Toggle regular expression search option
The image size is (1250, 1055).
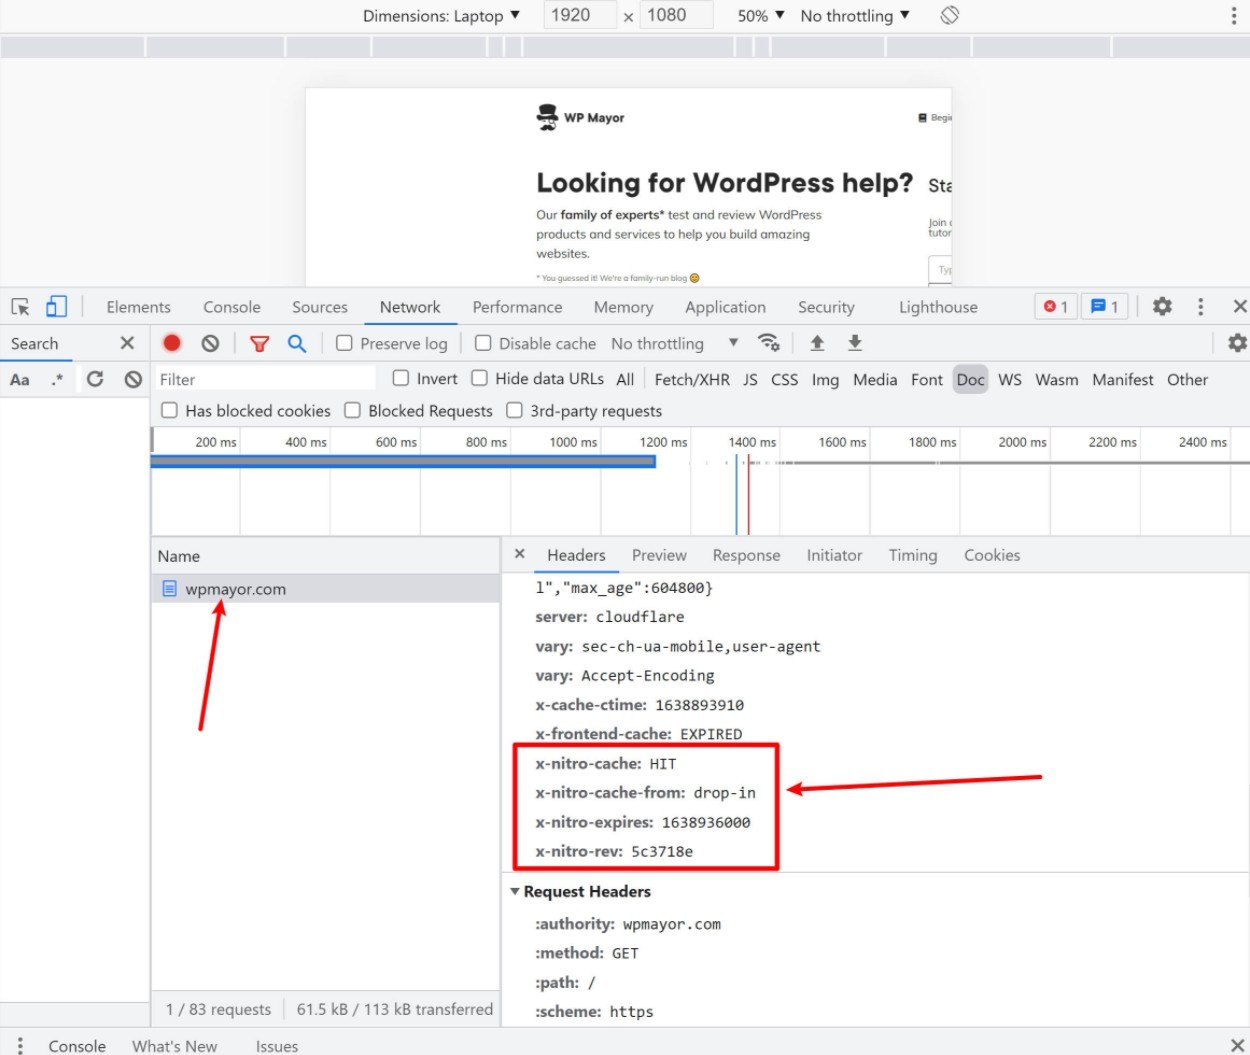point(57,380)
